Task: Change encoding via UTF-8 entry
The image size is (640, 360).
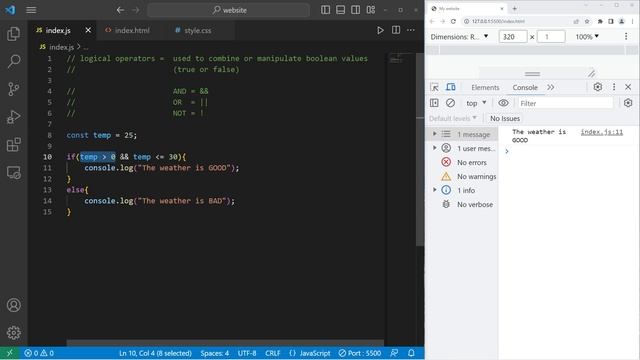Action: click(x=247, y=353)
